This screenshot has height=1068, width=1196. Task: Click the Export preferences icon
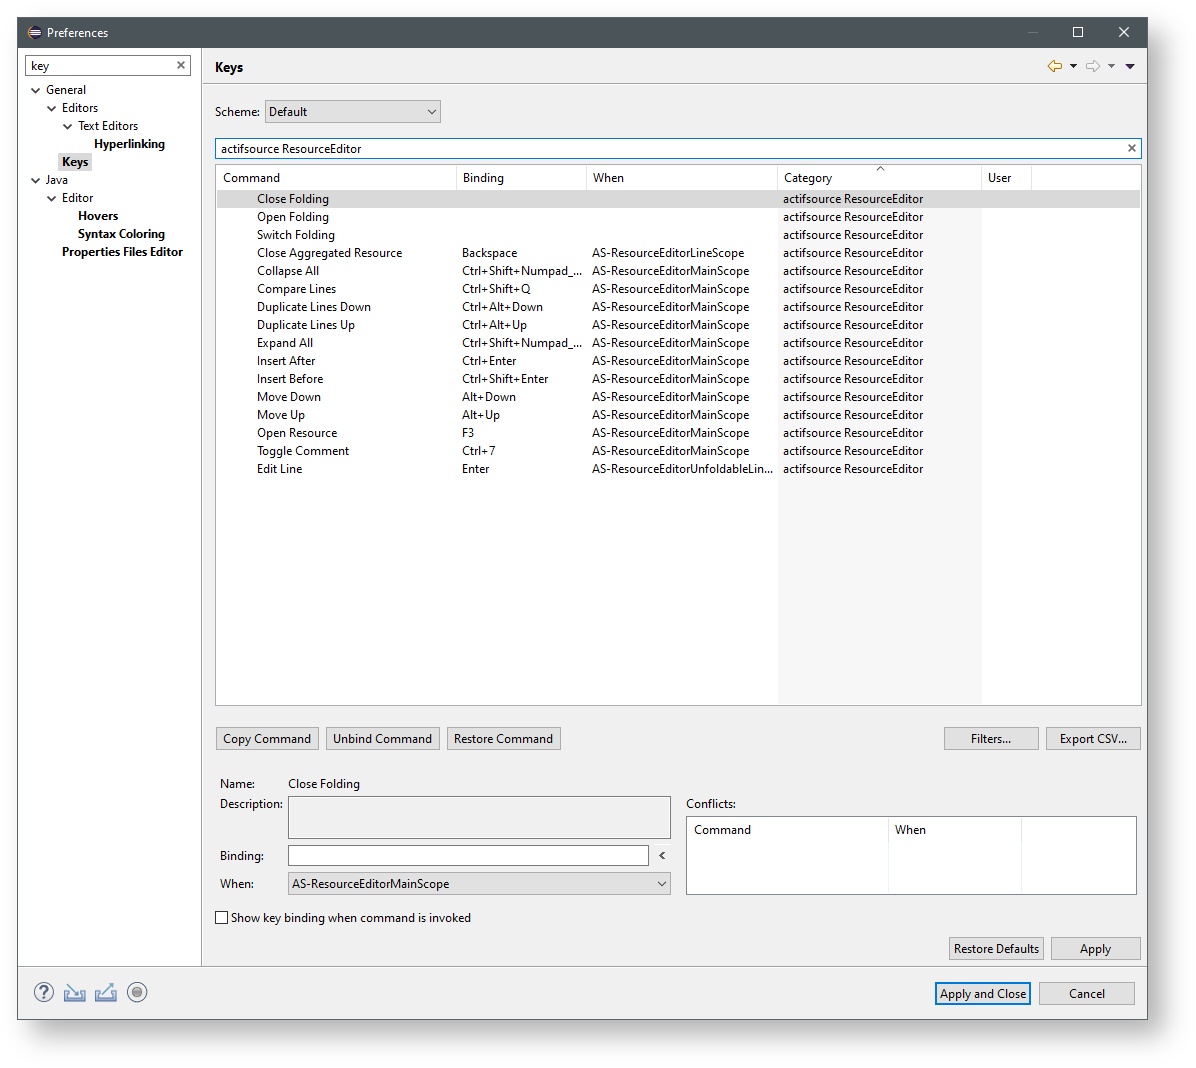(106, 992)
